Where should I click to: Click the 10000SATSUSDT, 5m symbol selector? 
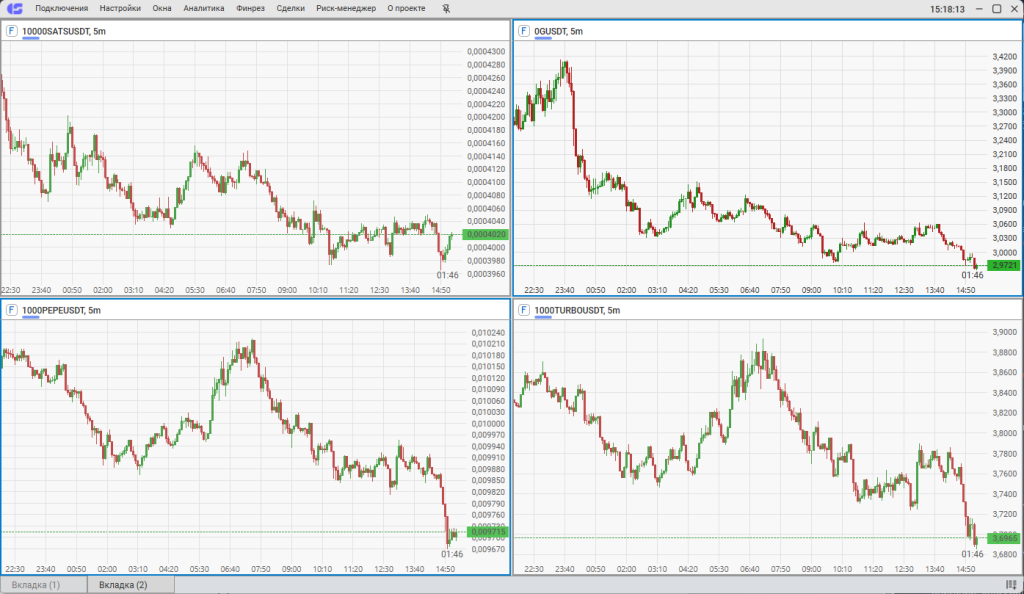[64, 31]
